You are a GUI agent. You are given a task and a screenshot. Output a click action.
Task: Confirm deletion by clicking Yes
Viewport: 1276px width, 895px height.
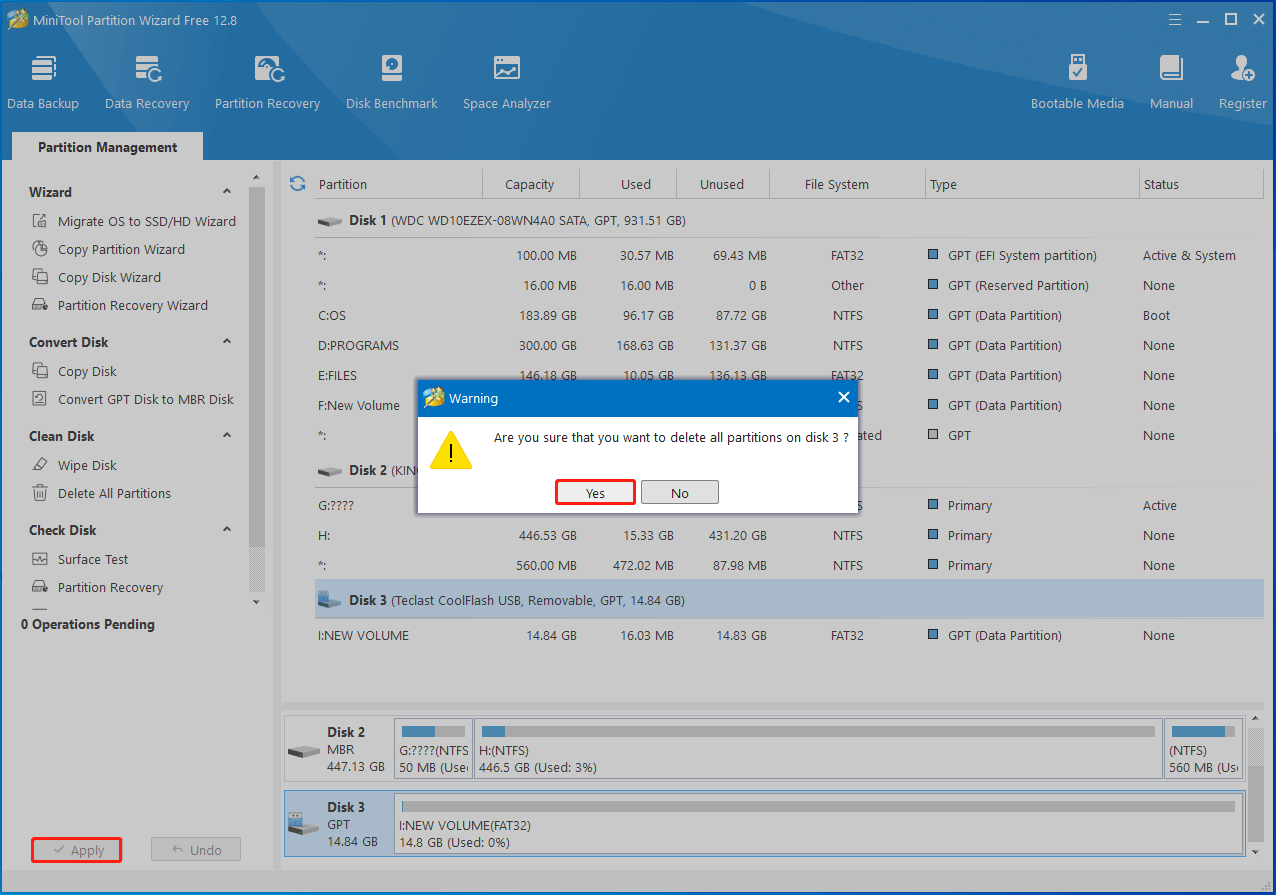(x=596, y=493)
